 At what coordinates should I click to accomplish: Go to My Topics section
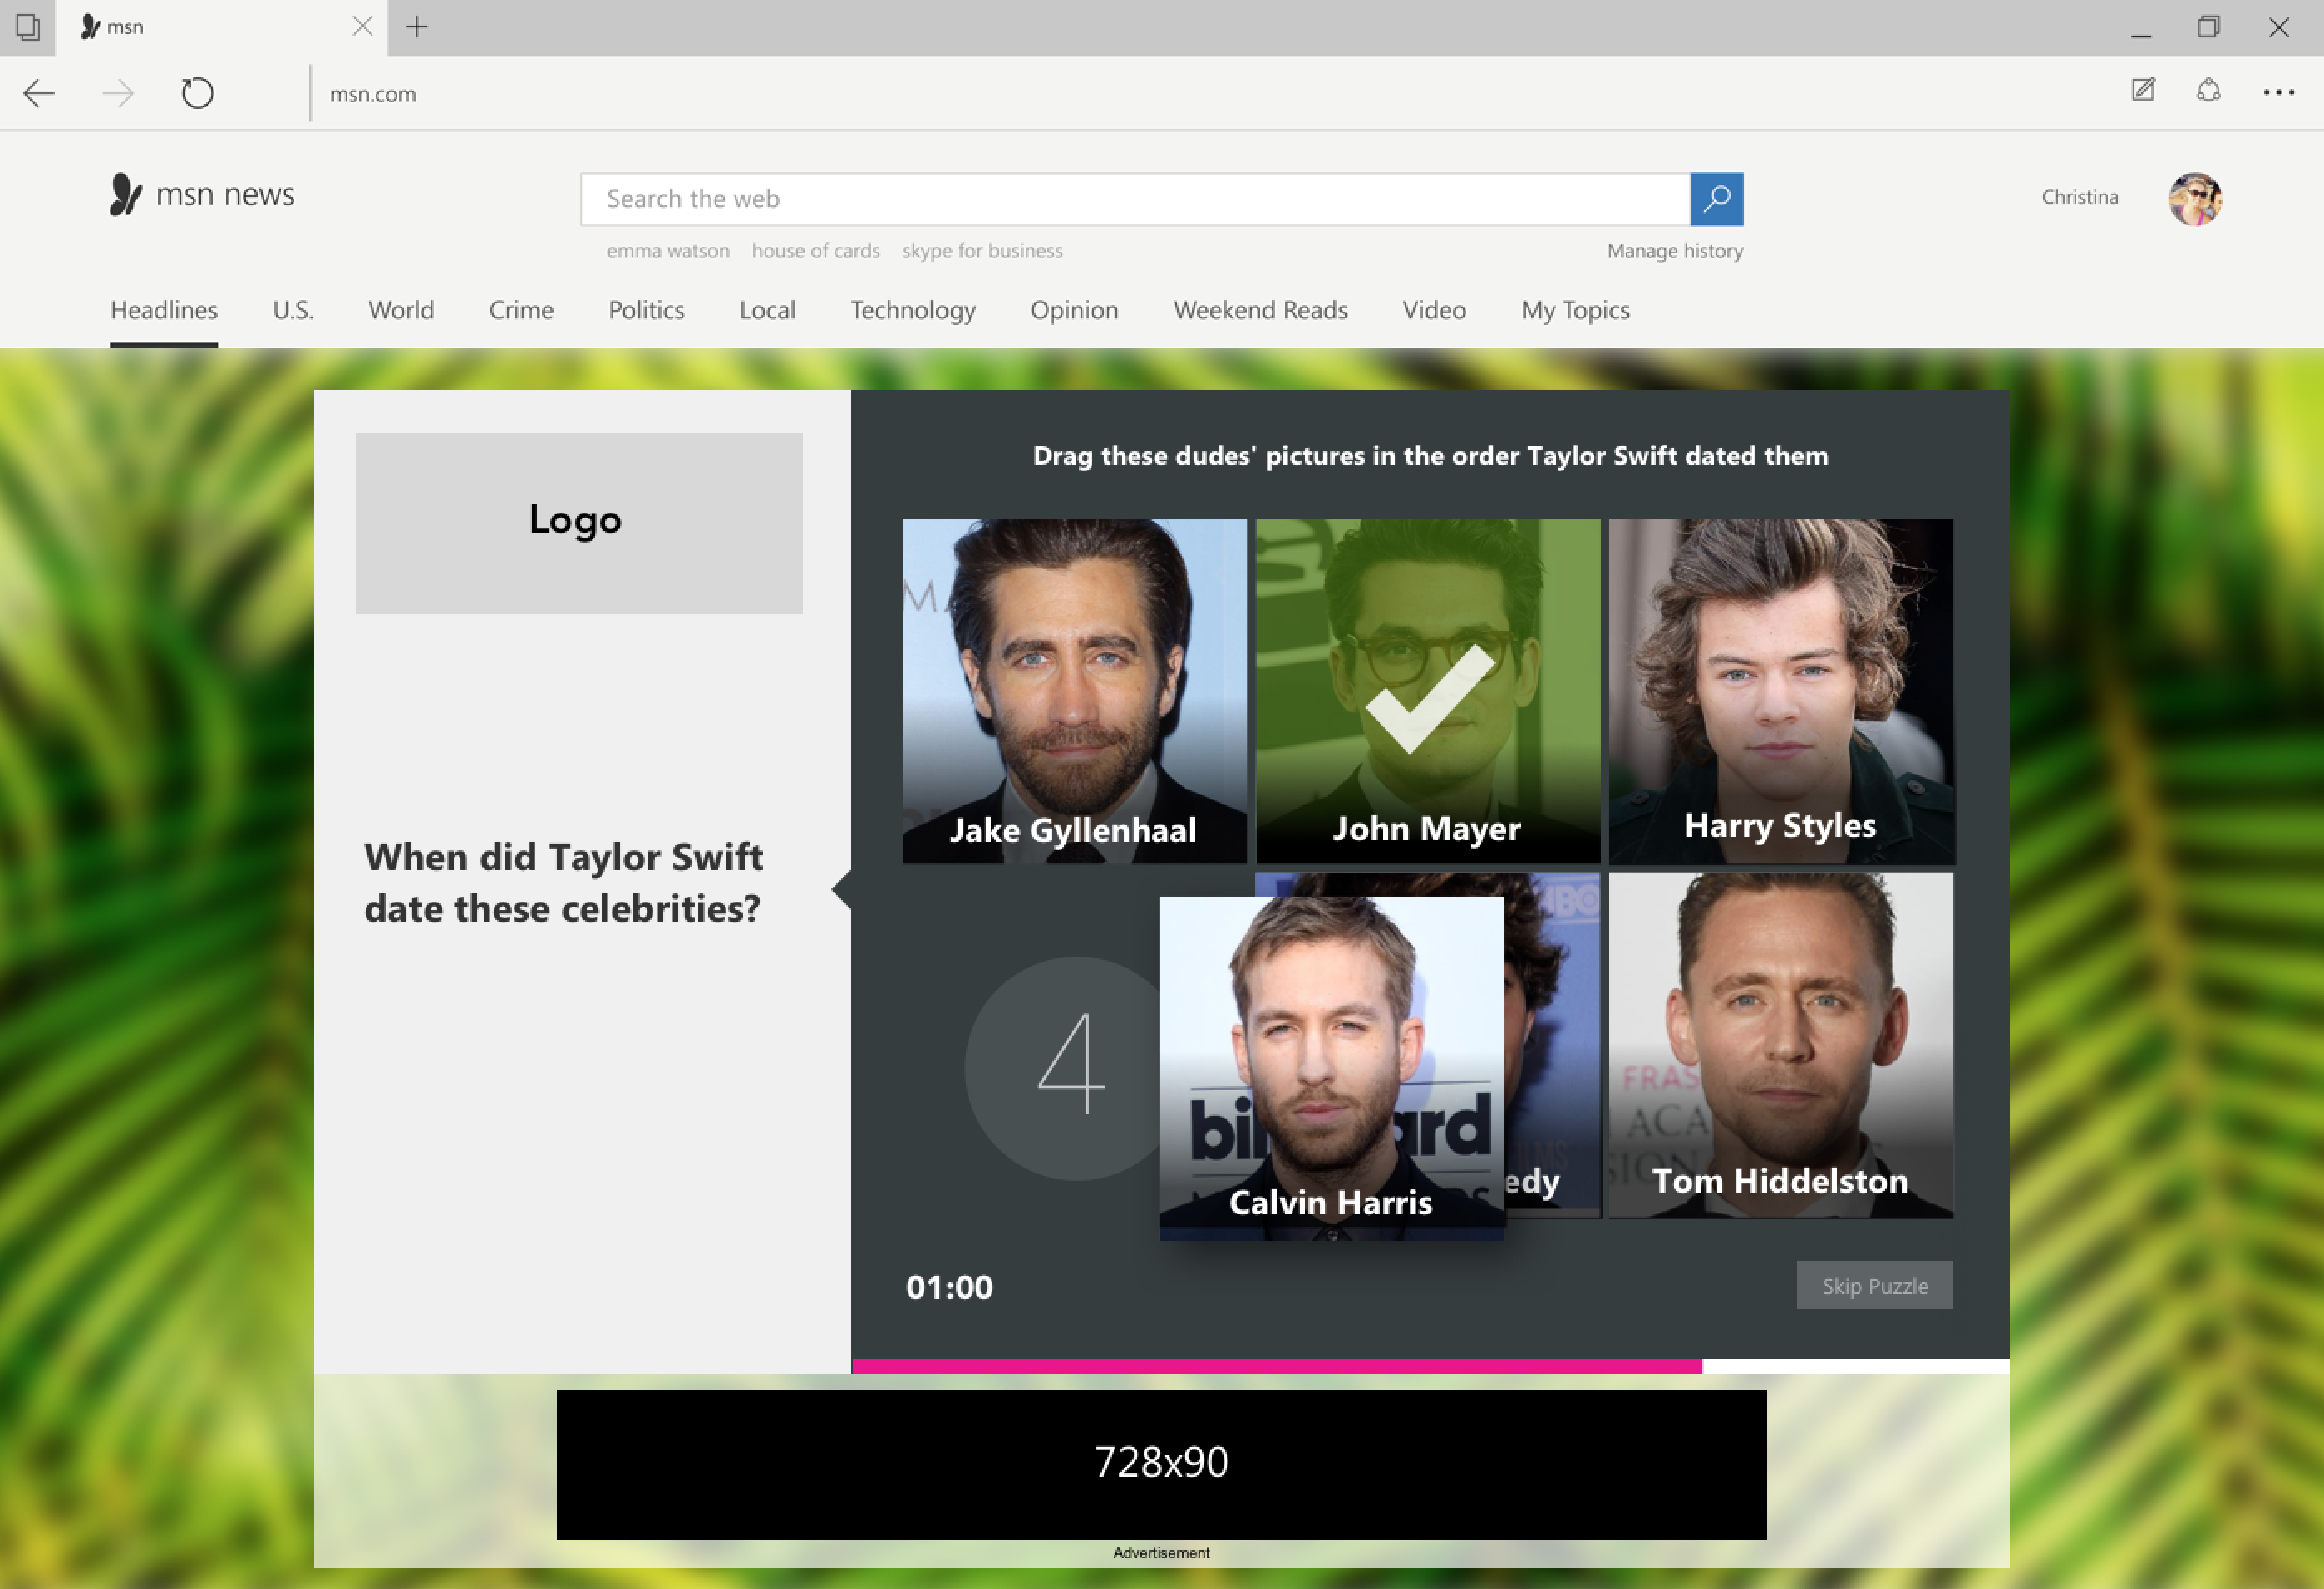click(1575, 310)
